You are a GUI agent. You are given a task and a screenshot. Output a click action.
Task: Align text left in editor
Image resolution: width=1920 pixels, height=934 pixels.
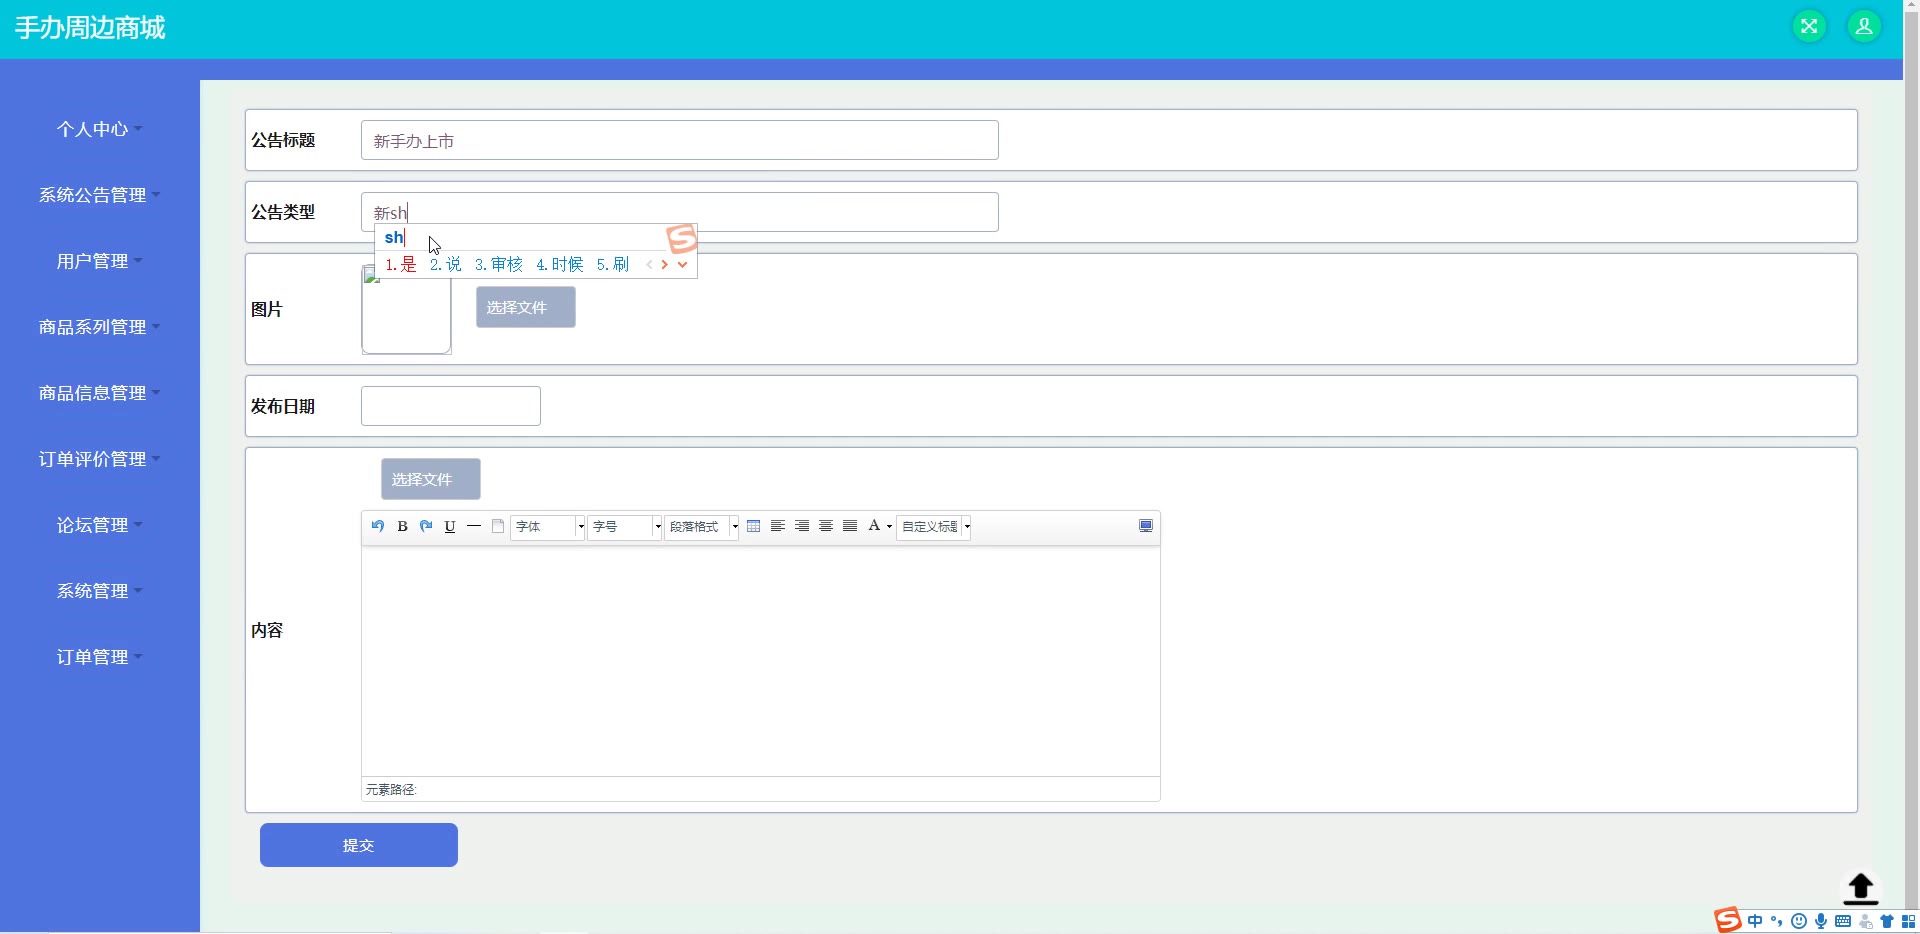[x=778, y=526]
